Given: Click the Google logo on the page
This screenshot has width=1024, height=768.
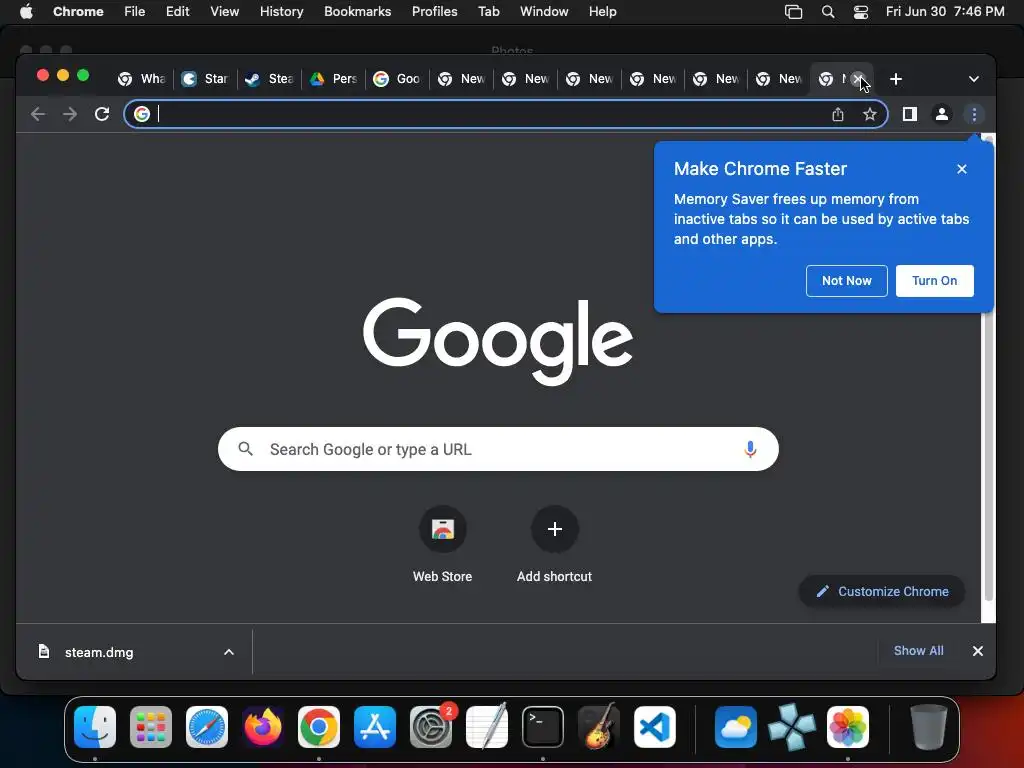Looking at the screenshot, I should 498,341.
